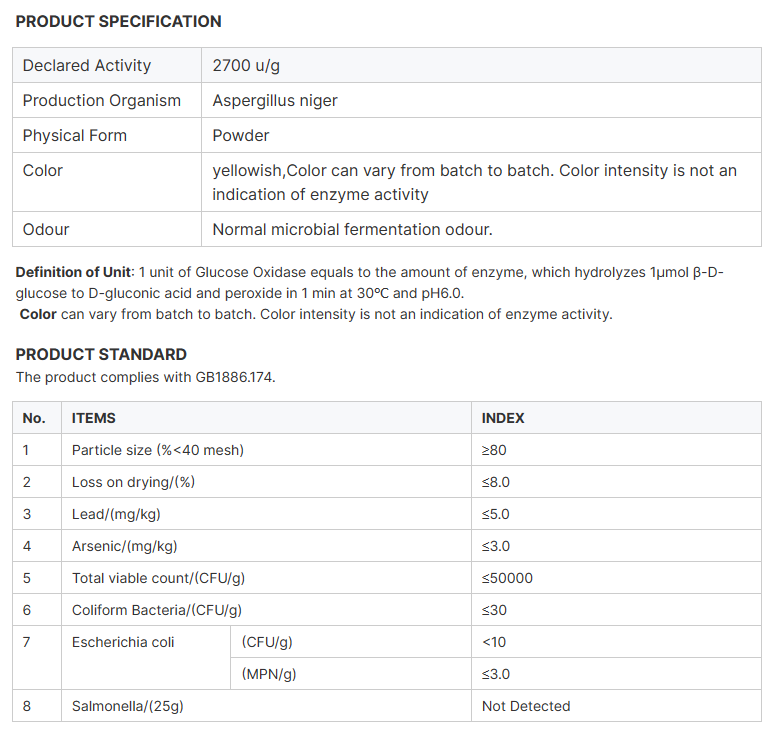Select the Powder value cell
This screenshot has width=777, height=730.
pyautogui.click(x=241, y=136)
